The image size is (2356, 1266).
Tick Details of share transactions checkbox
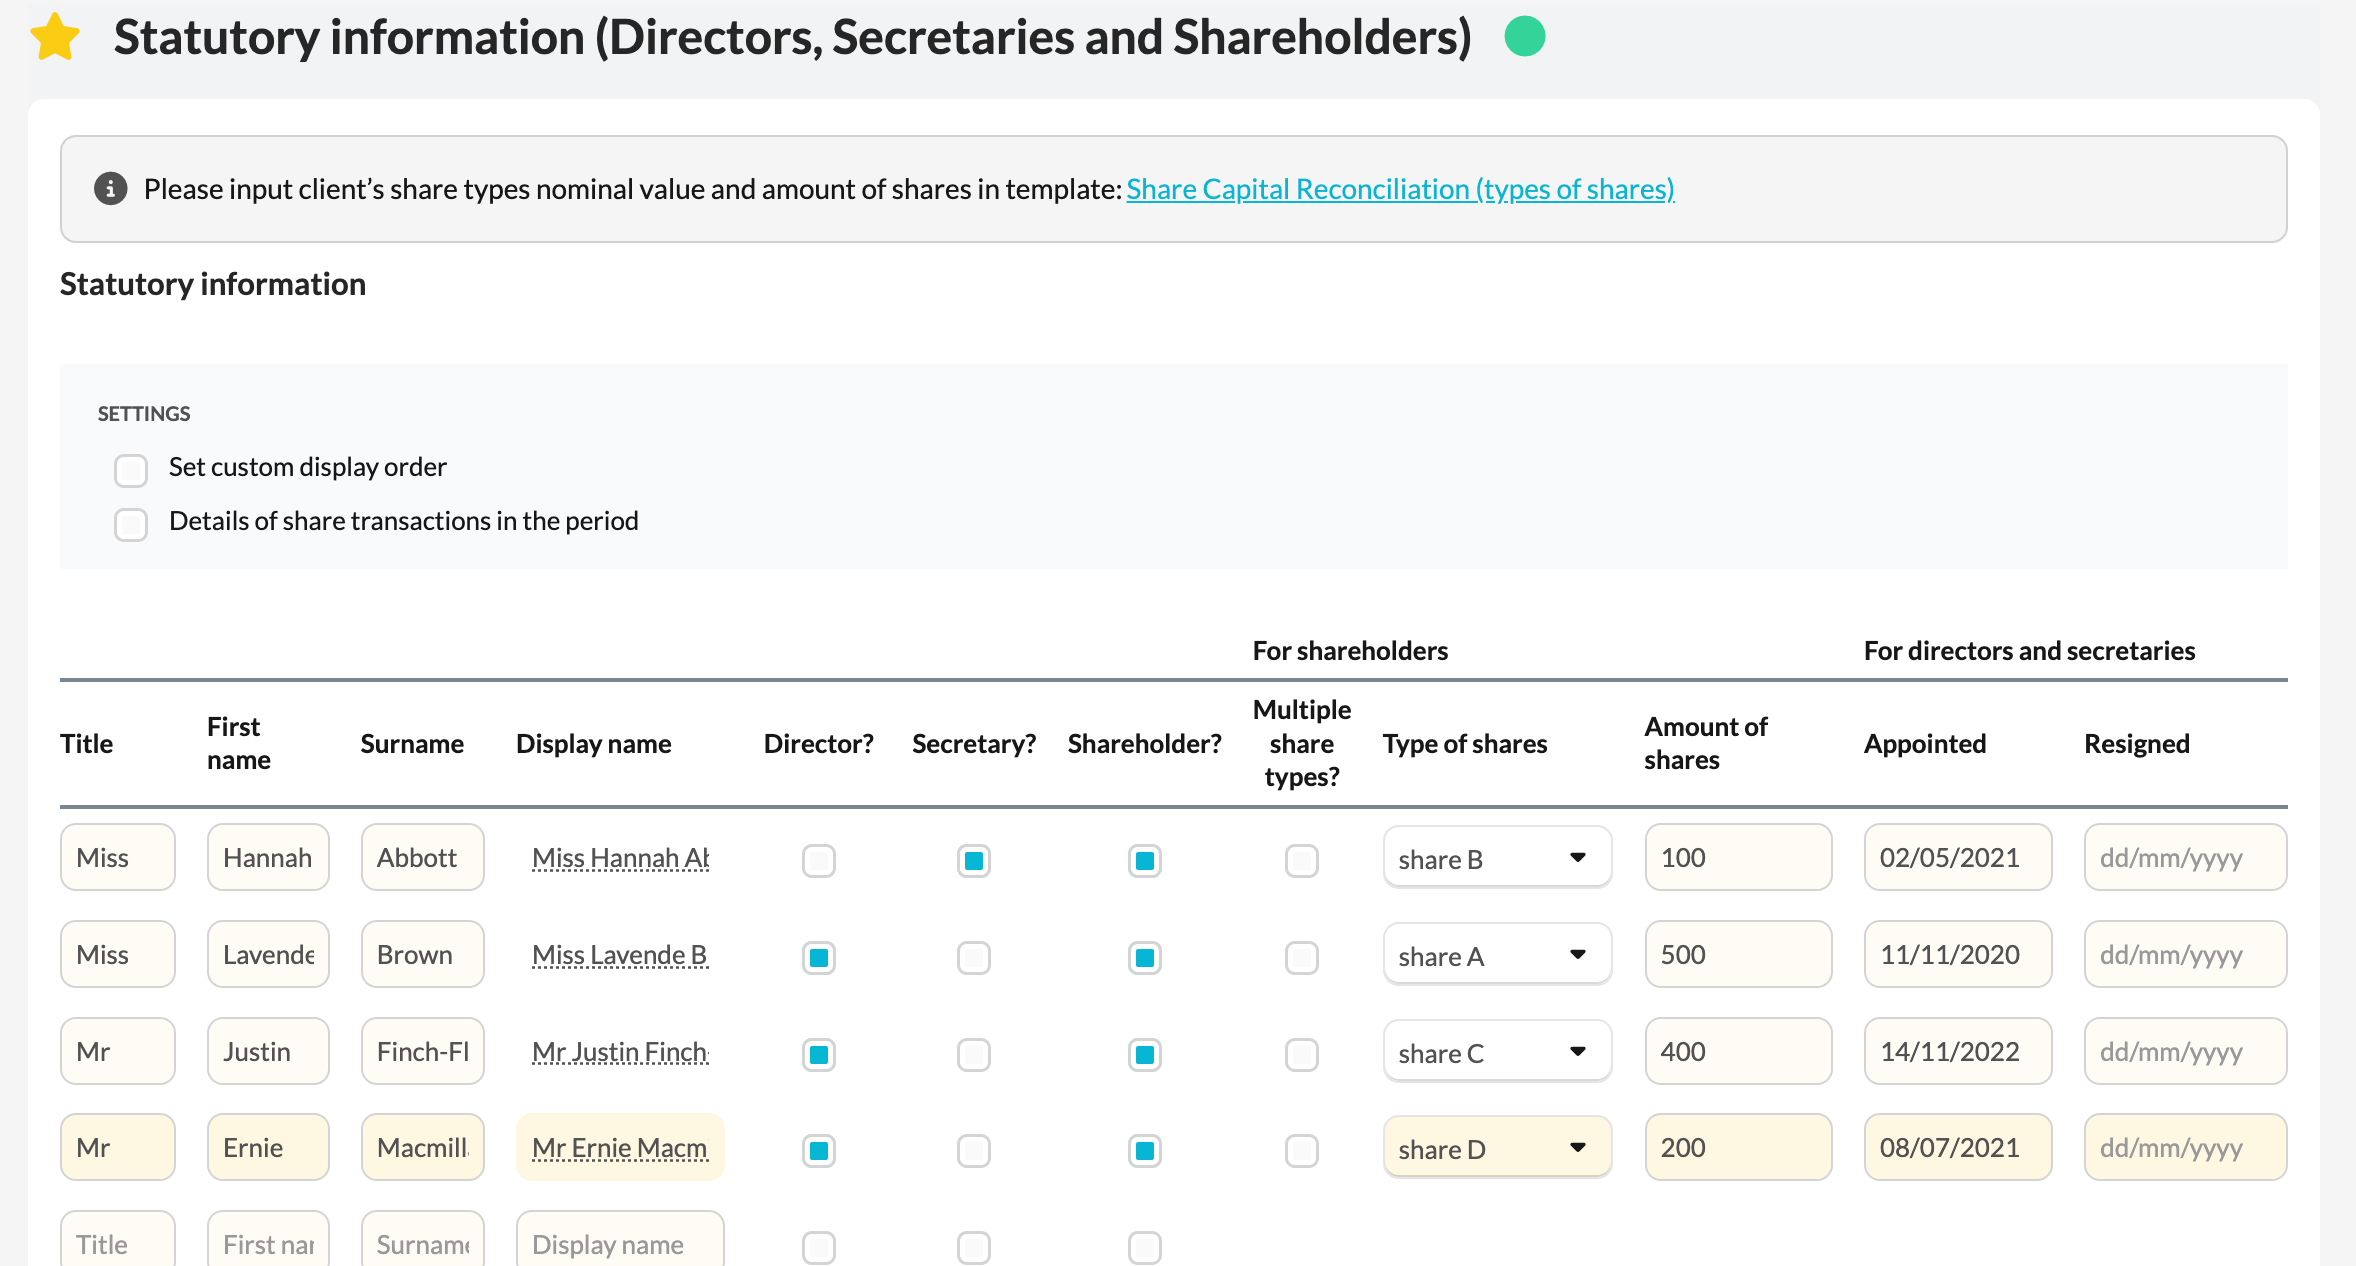tap(131, 524)
